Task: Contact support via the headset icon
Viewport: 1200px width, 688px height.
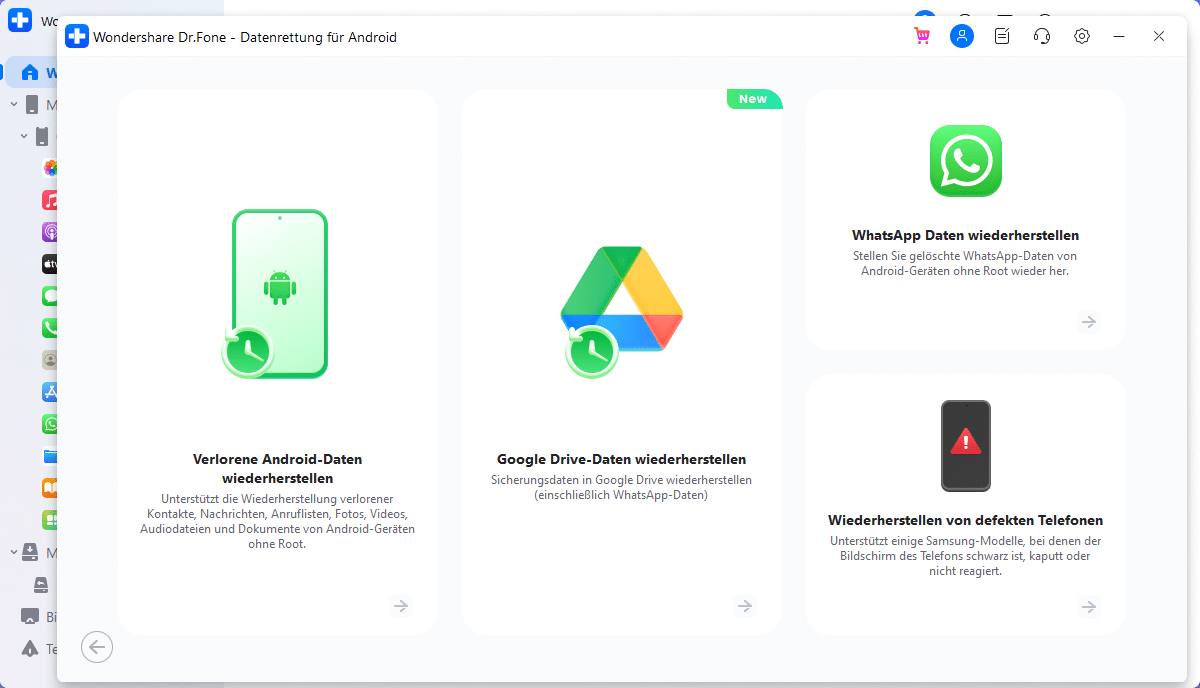Action: point(1042,36)
